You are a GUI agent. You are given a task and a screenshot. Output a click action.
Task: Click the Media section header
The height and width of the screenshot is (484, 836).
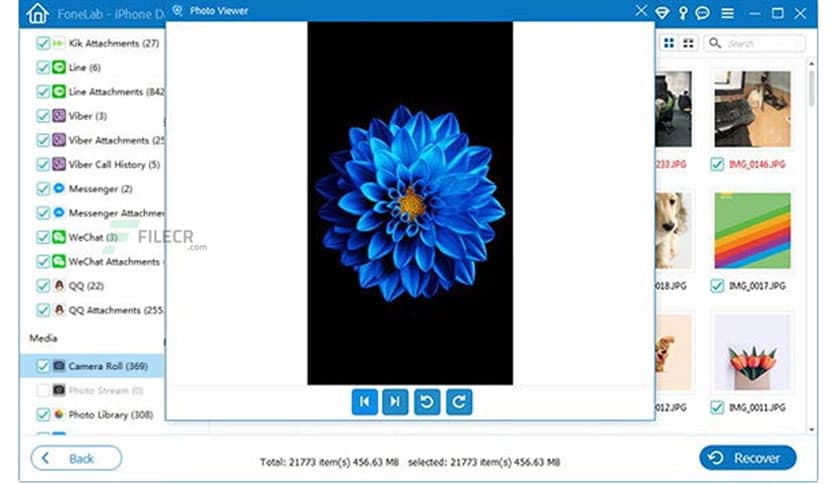click(x=43, y=338)
